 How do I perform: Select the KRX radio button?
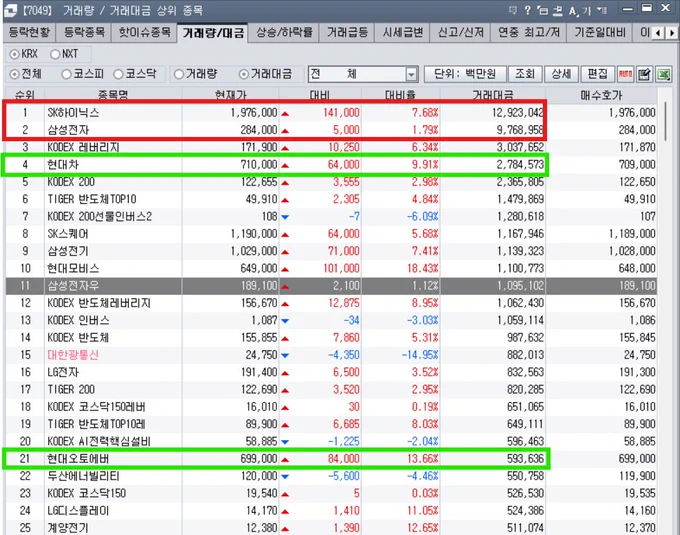point(15,54)
